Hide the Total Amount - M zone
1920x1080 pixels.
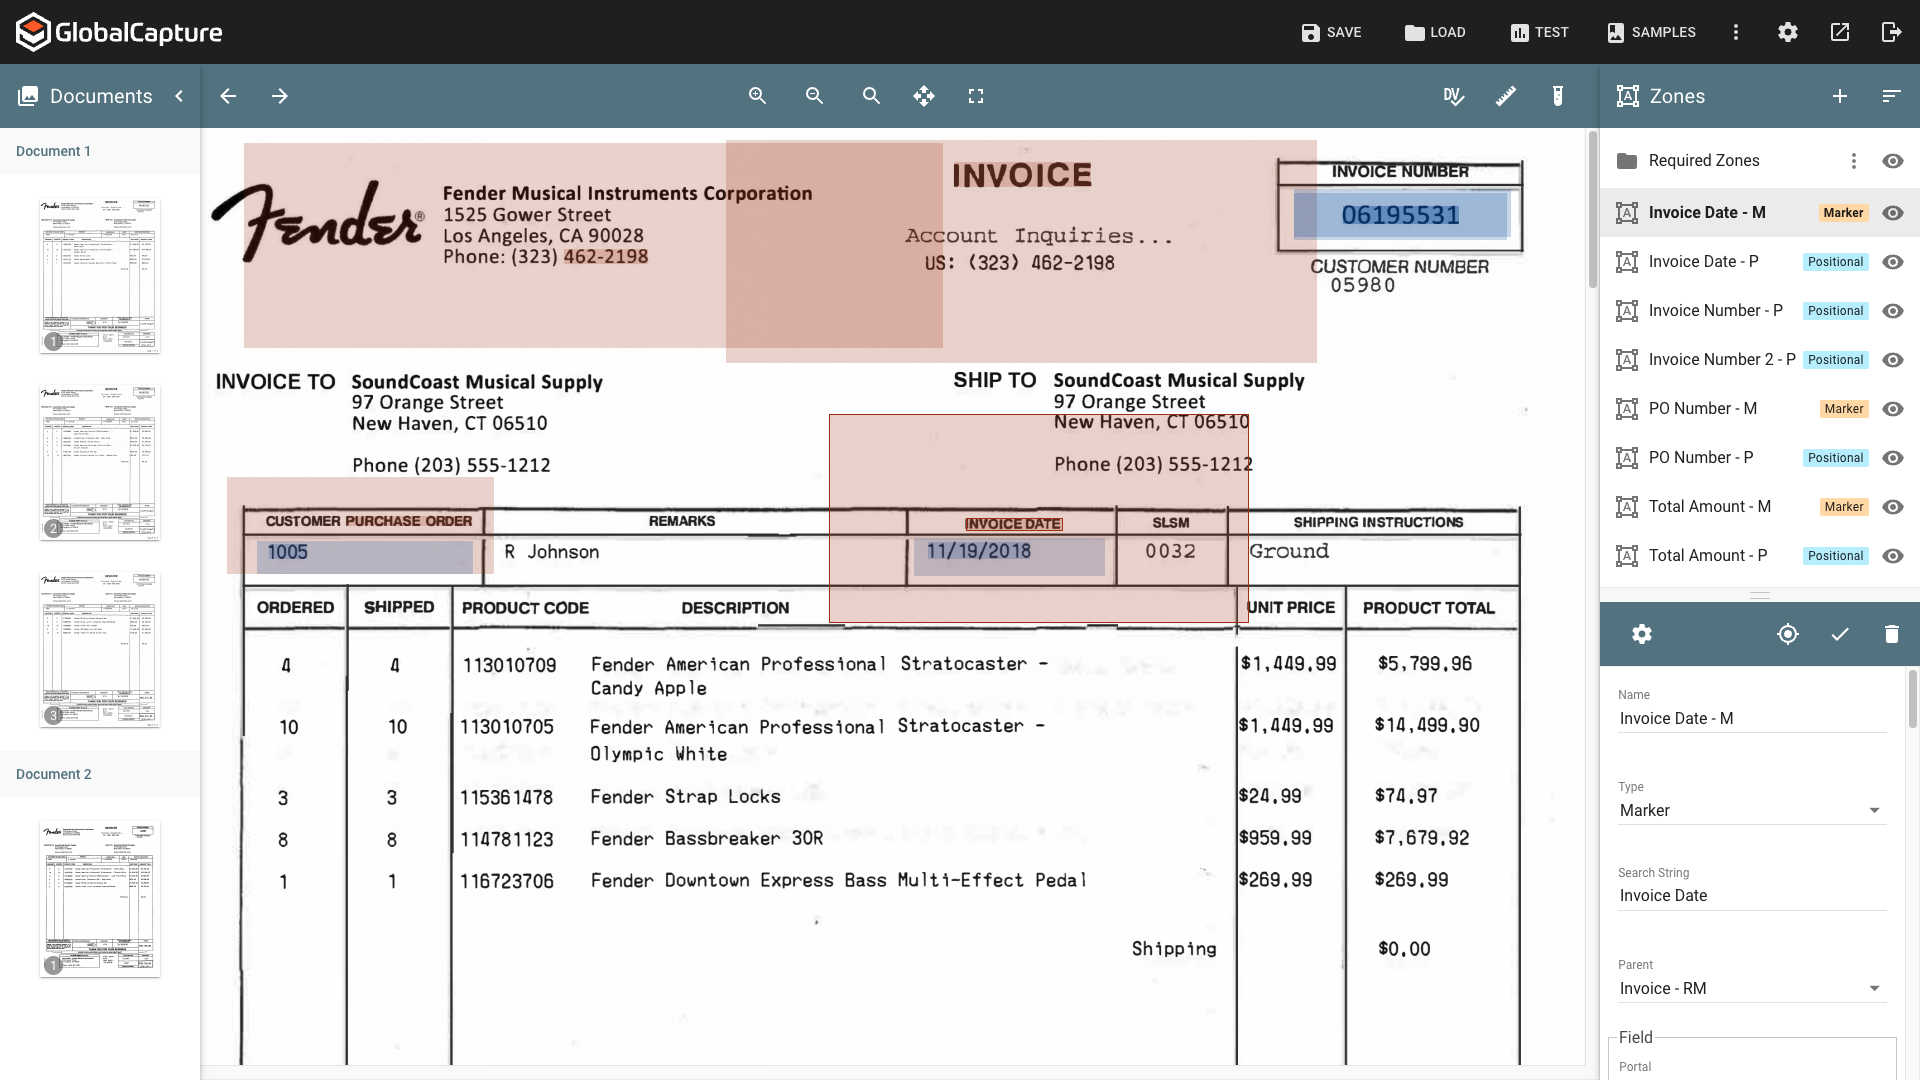click(1893, 507)
